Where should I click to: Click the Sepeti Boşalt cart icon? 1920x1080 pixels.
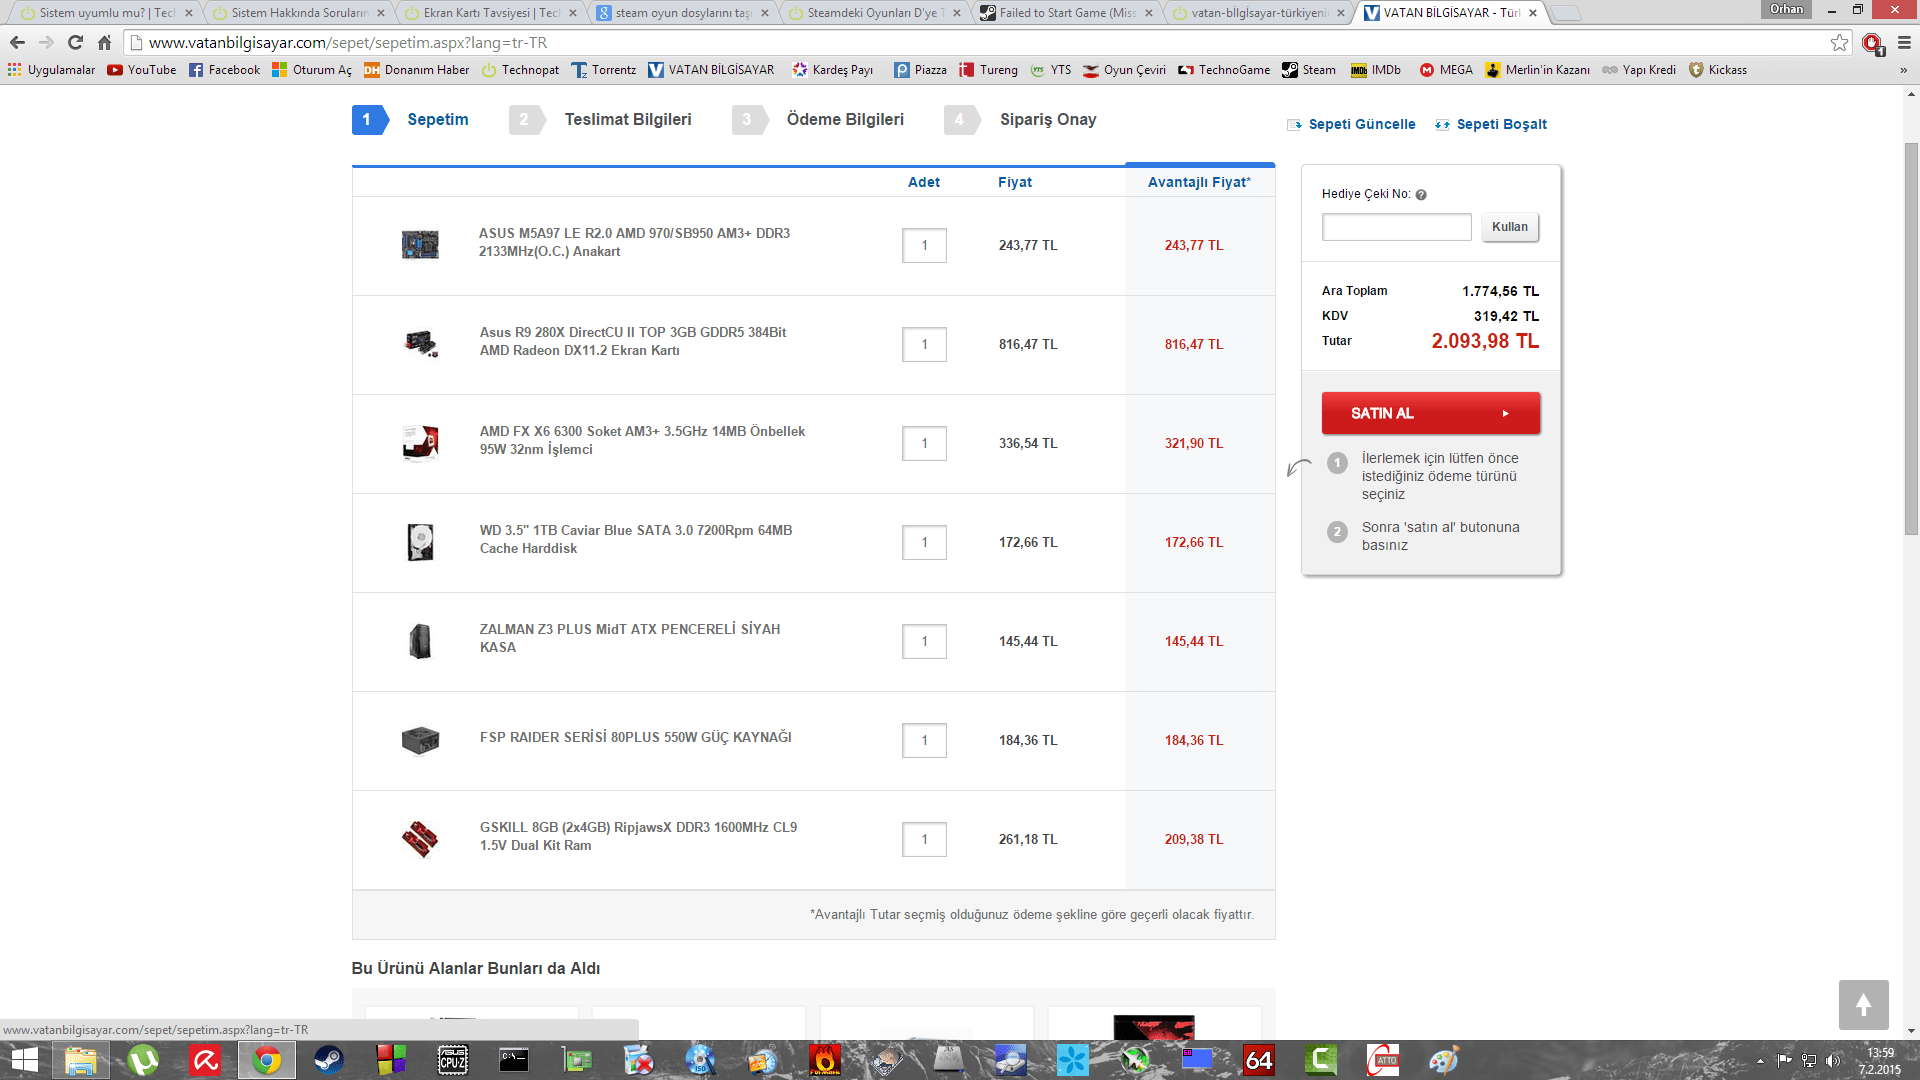1442,125
